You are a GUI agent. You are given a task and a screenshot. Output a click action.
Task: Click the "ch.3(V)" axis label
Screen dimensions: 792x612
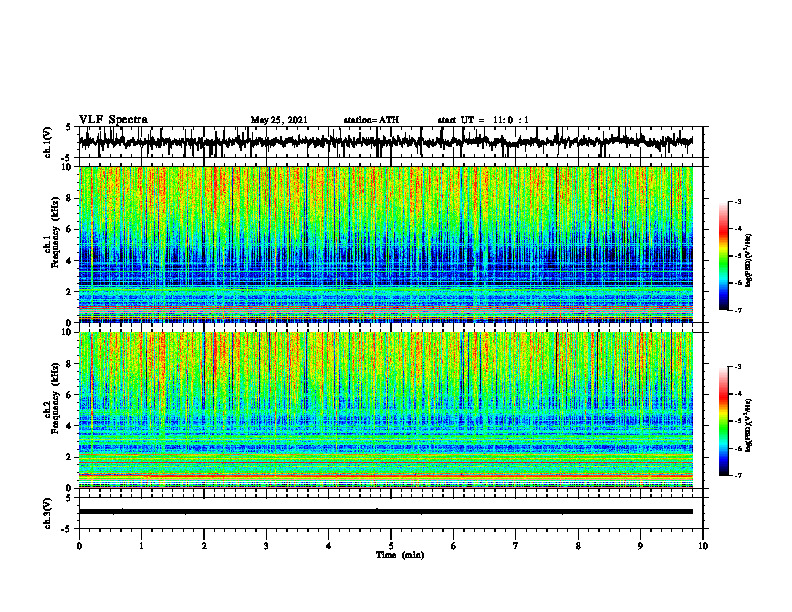click(47, 513)
